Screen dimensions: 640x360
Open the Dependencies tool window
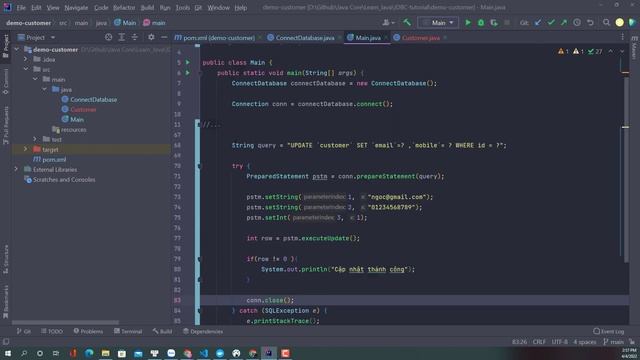[203, 331]
